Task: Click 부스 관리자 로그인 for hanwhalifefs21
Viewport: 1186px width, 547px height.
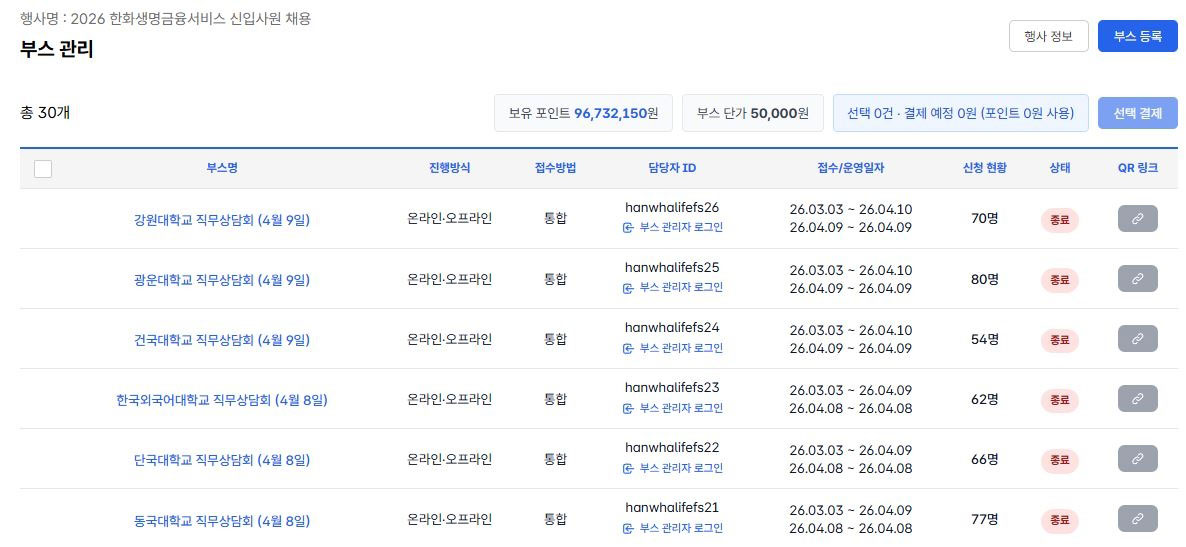Action: coord(680,528)
